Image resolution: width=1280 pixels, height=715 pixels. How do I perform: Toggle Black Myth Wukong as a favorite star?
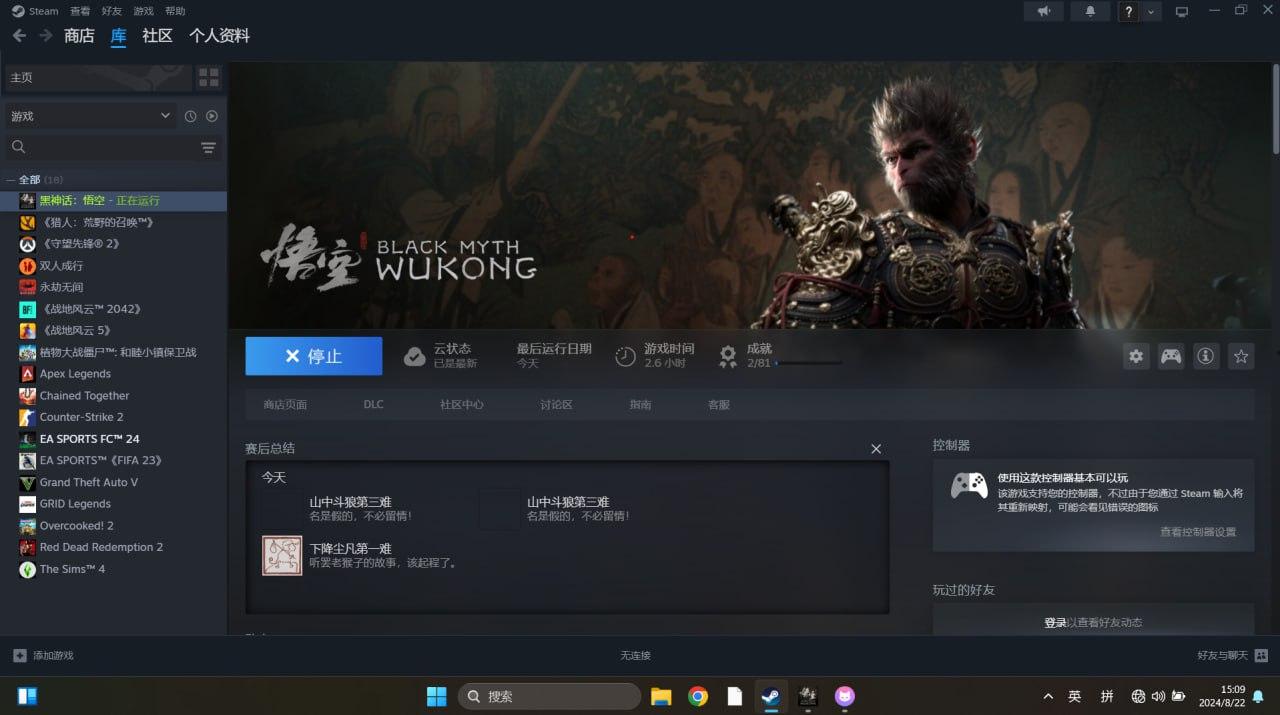click(x=1240, y=355)
